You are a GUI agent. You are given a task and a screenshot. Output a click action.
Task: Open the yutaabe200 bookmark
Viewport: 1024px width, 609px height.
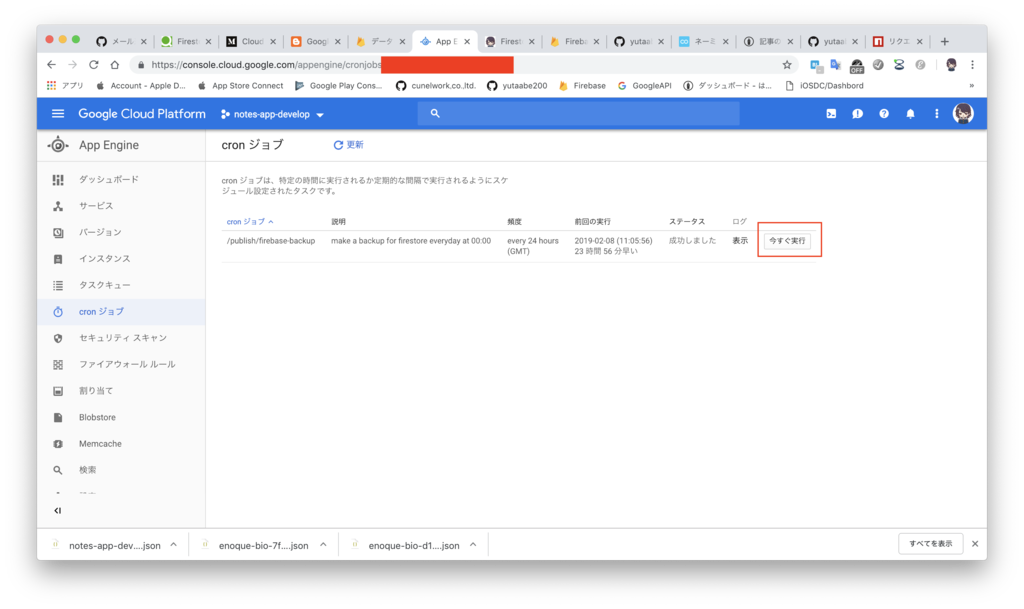pyautogui.click(x=517, y=86)
